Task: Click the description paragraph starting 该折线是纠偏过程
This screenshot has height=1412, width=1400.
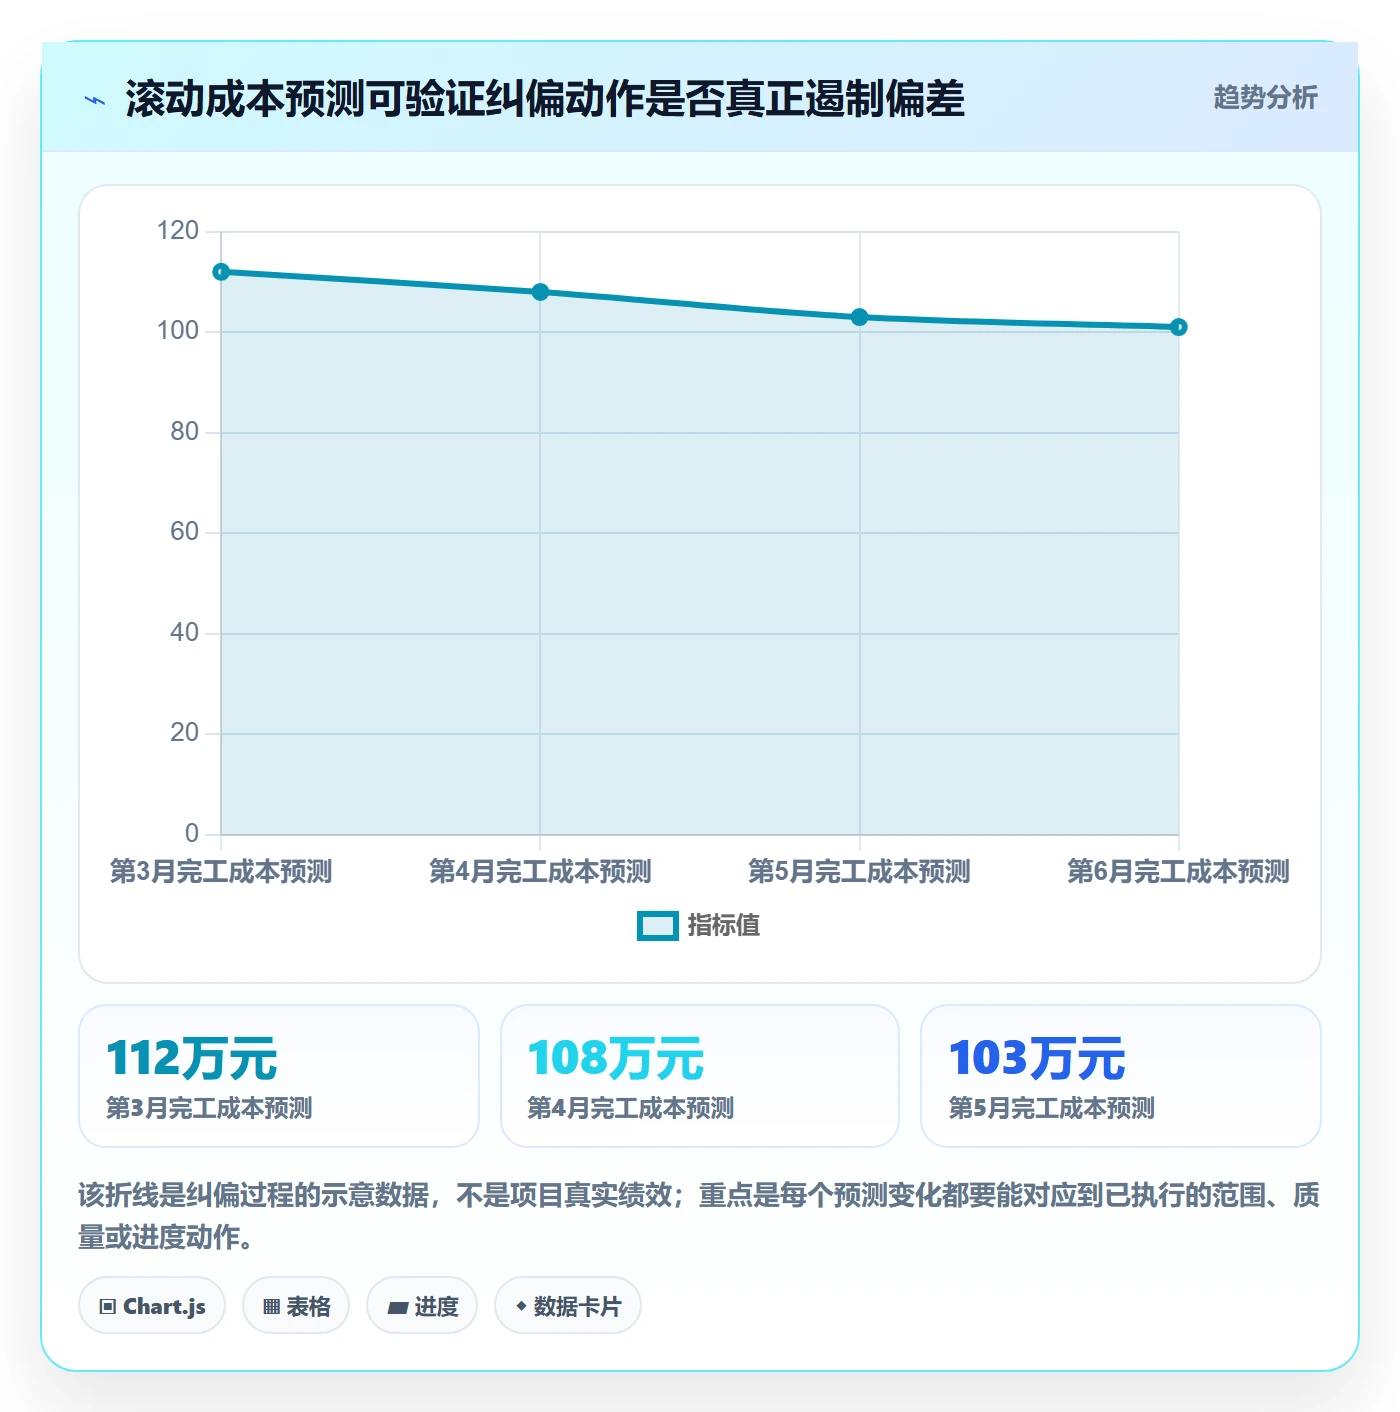Action: [700, 1216]
